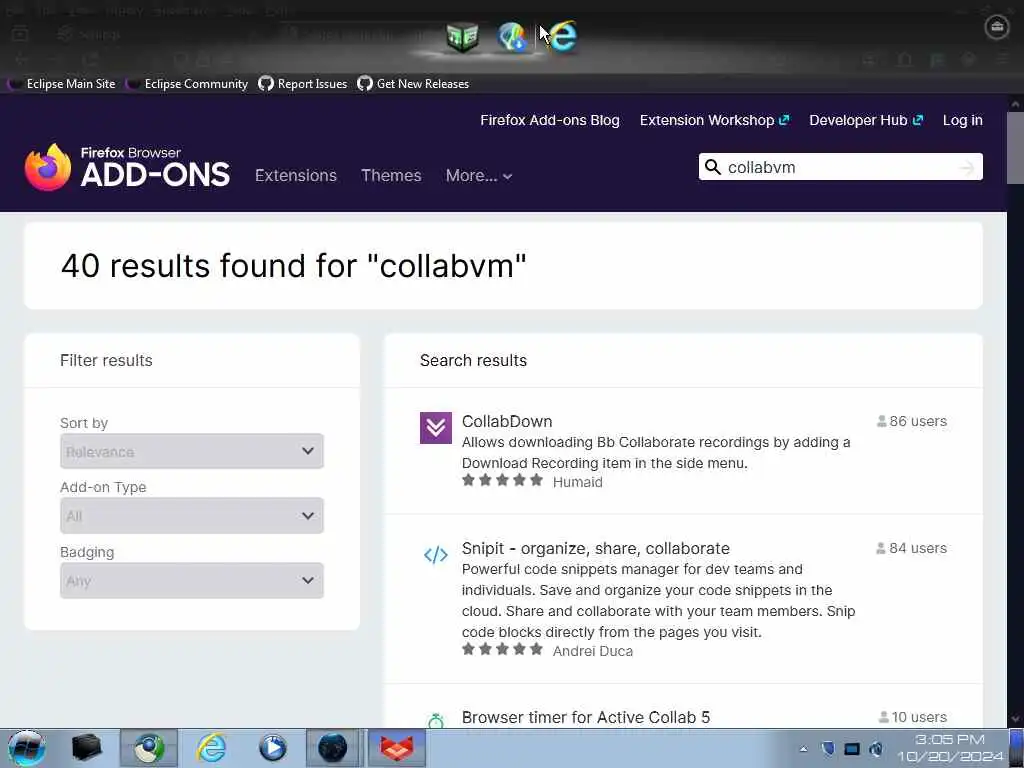Open Browser timer for Active Collab 5
Image resolution: width=1024 pixels, height=768 pixels.
(586, 717)
